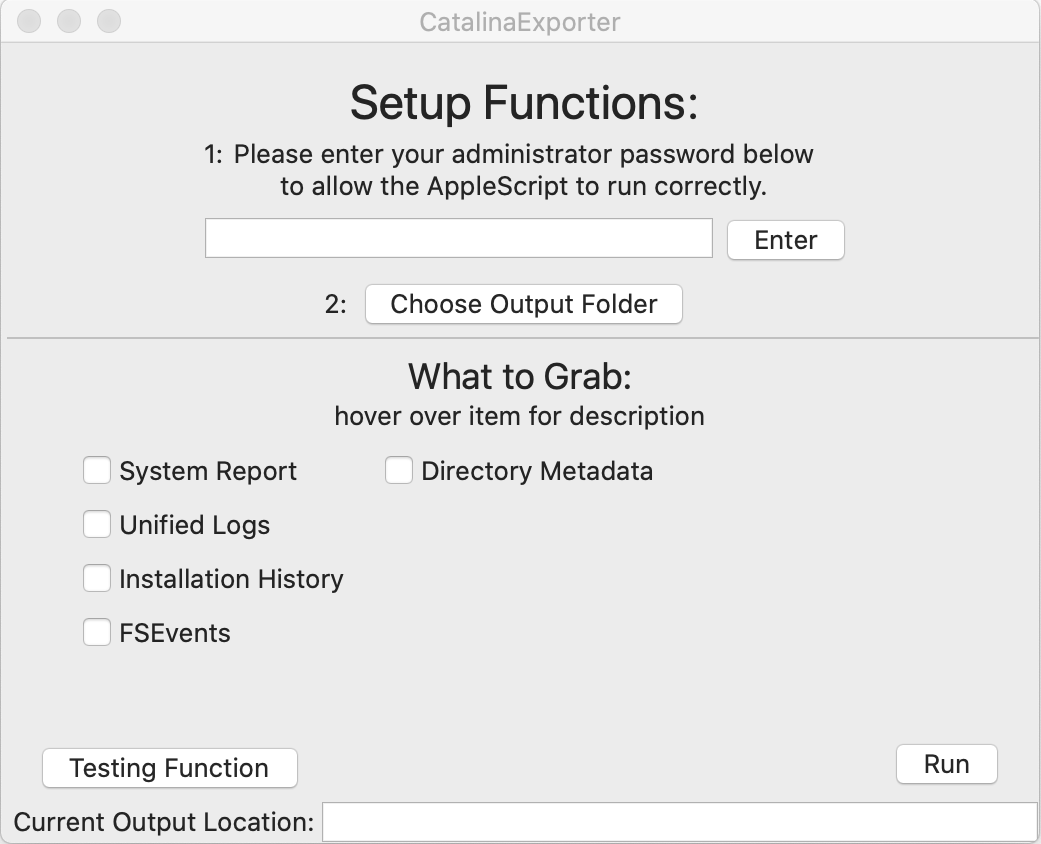Screen dimensions: 1041x844
Task: Click the Enter button
Action: (785, 239)
